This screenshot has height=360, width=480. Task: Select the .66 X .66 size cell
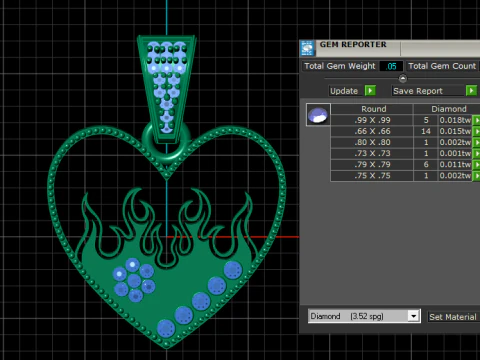[372, 131]
